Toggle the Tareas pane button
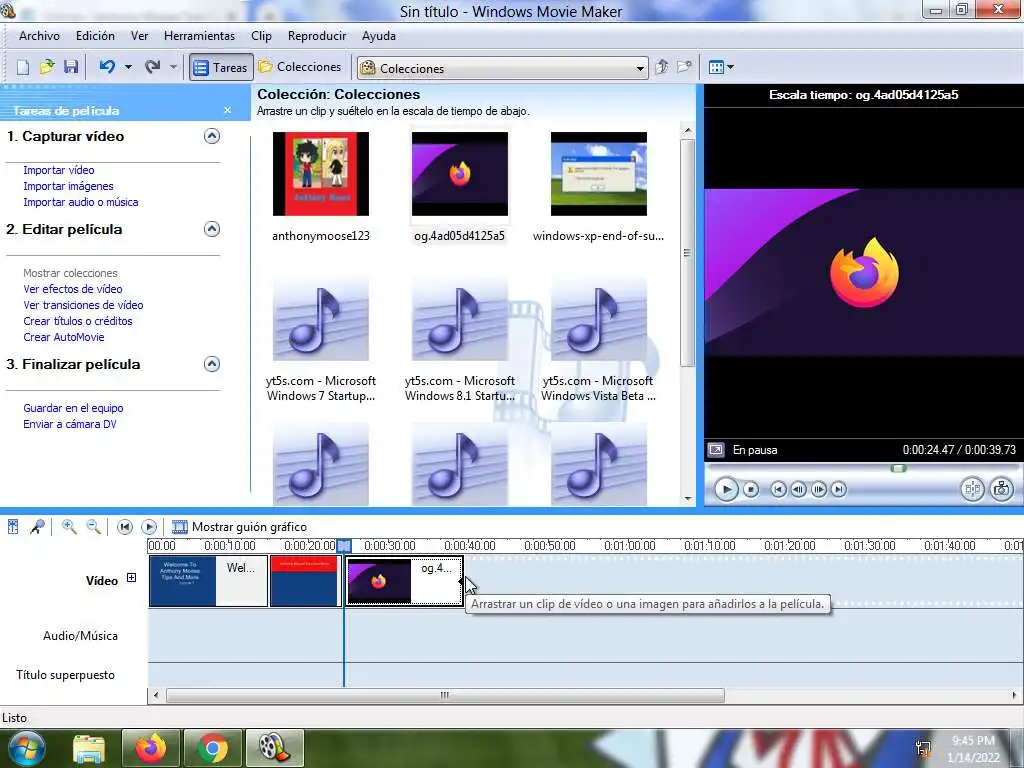 [221, 67]
